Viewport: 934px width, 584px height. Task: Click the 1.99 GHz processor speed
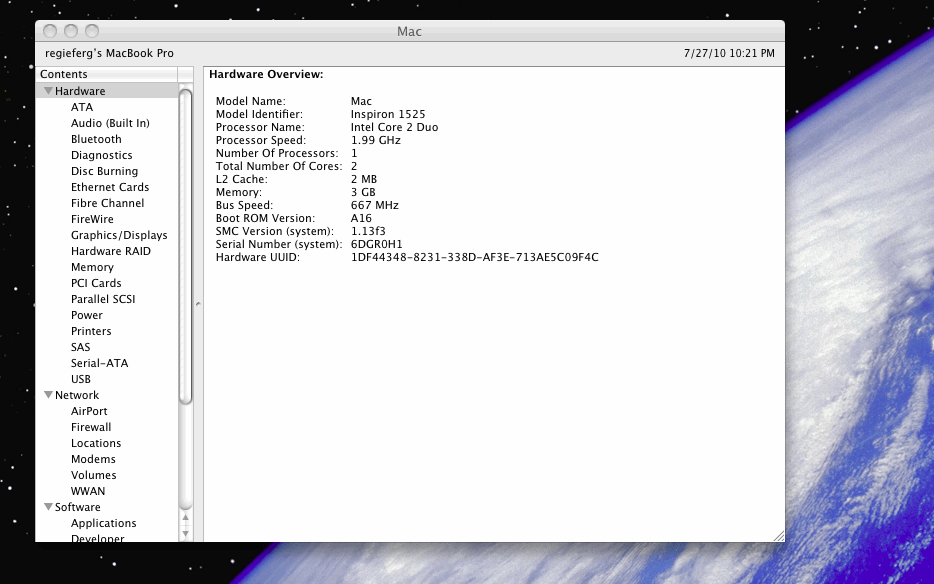[x=375, y=141]
